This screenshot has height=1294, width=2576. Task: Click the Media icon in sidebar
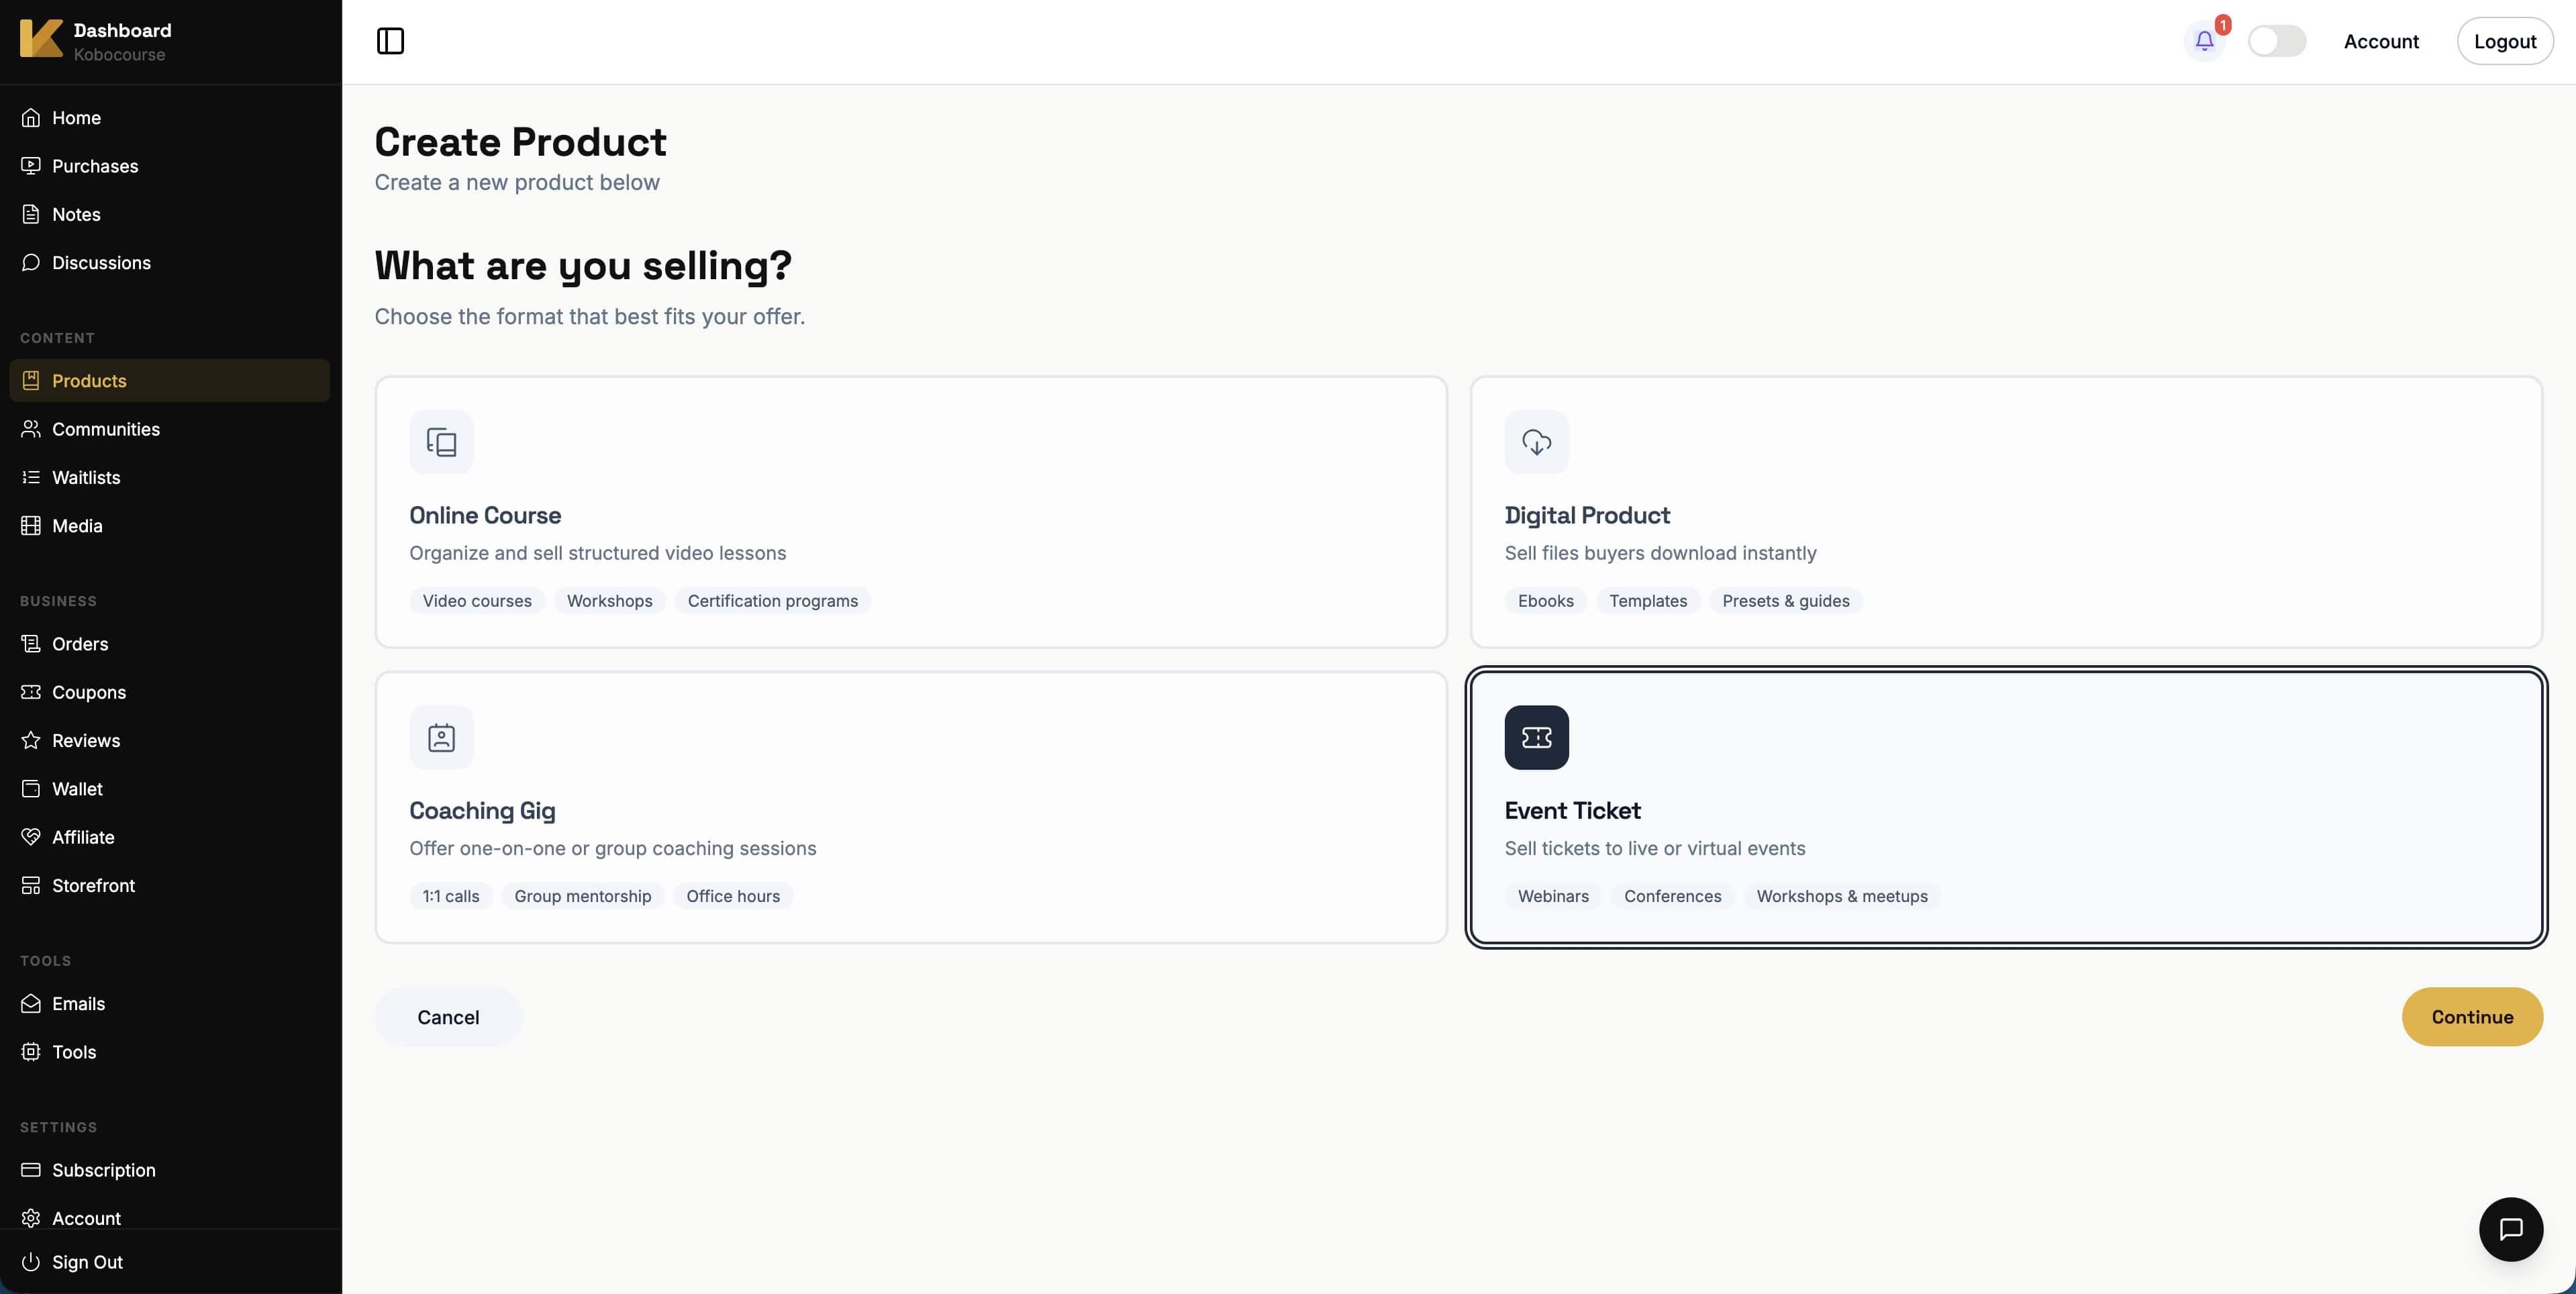[31, 526]
